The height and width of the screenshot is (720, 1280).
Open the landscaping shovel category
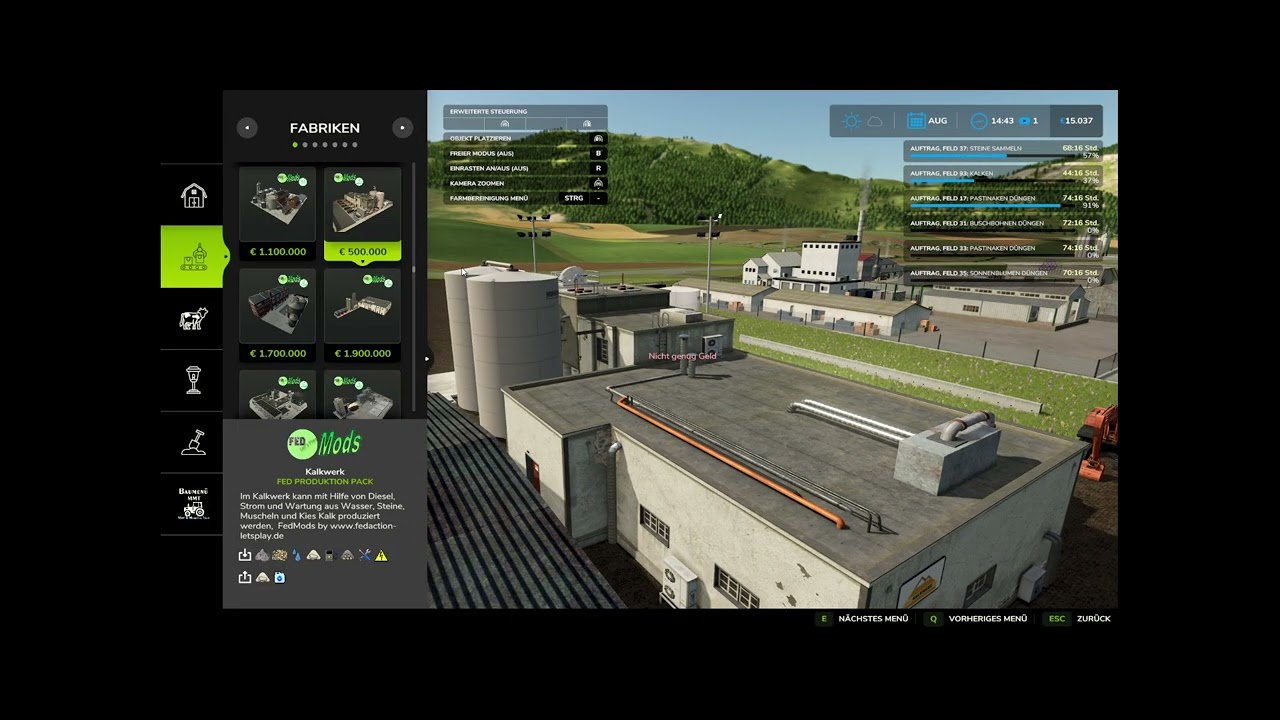coord(193,442)
